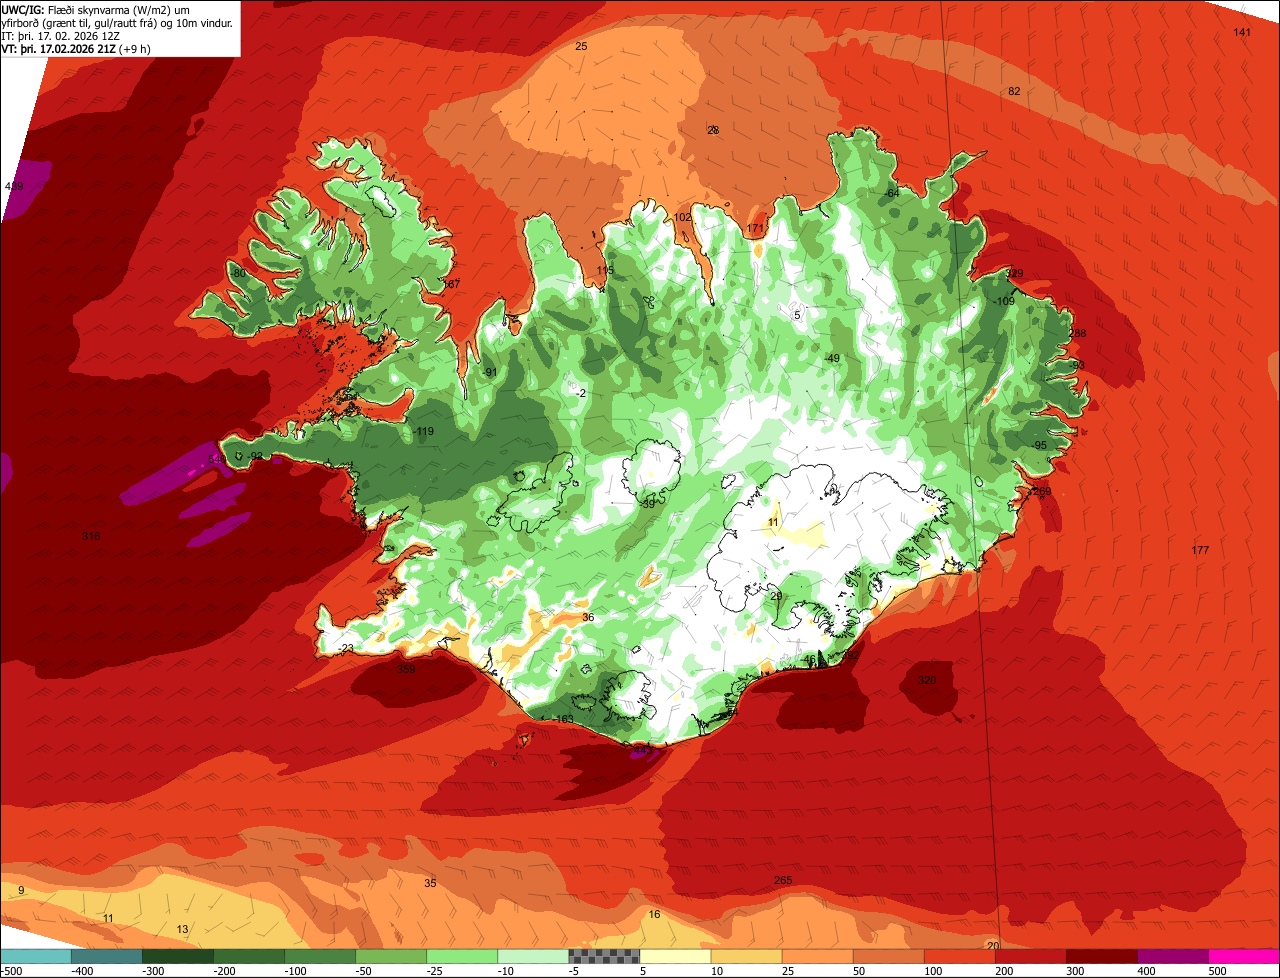
Task: Click the '-95' value in the Eastfjords
Action: (x=1039, y=446)
